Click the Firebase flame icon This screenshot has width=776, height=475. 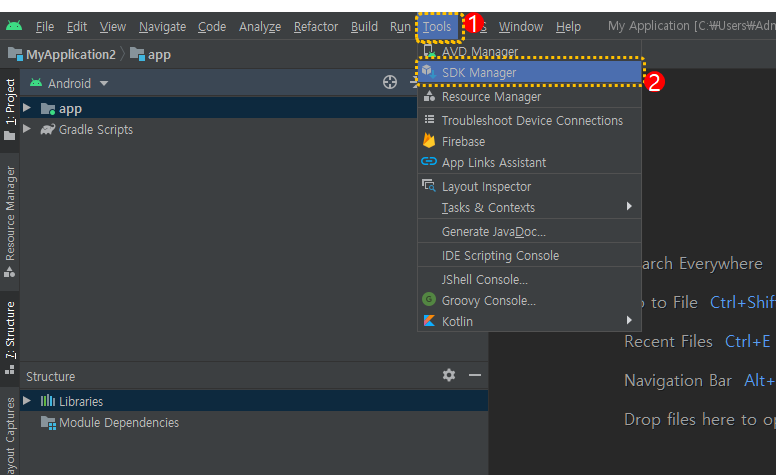click(x=429, y=141)
